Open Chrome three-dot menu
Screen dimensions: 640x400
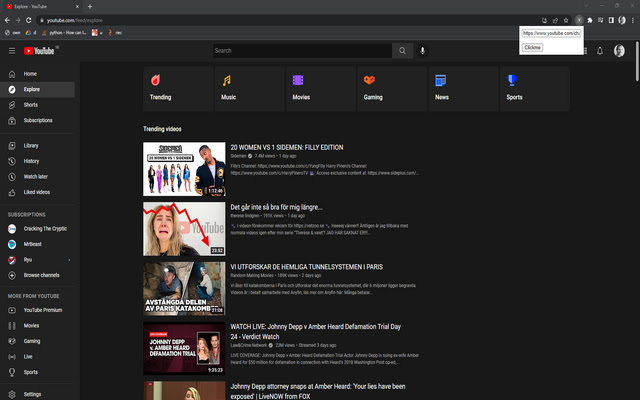(x=633, y=20)
